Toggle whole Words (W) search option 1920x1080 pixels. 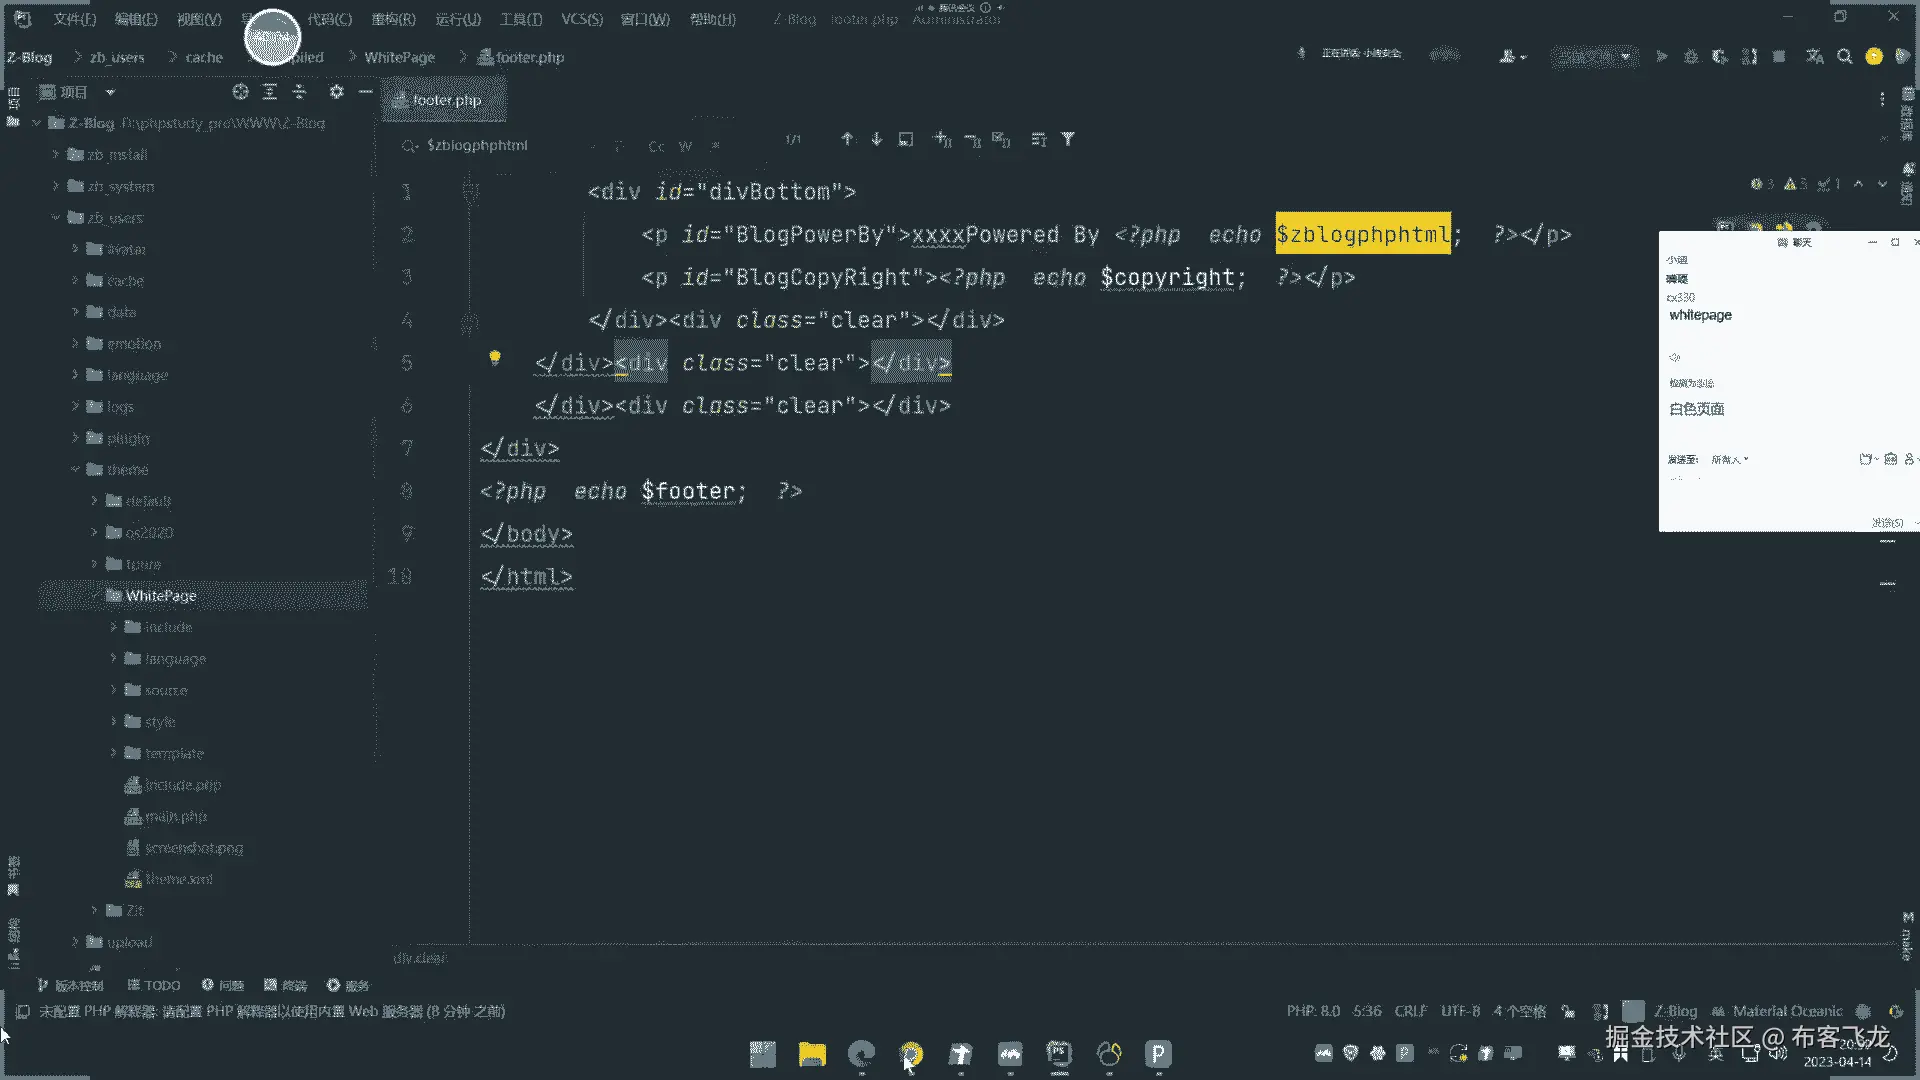(x=685, y=146)
